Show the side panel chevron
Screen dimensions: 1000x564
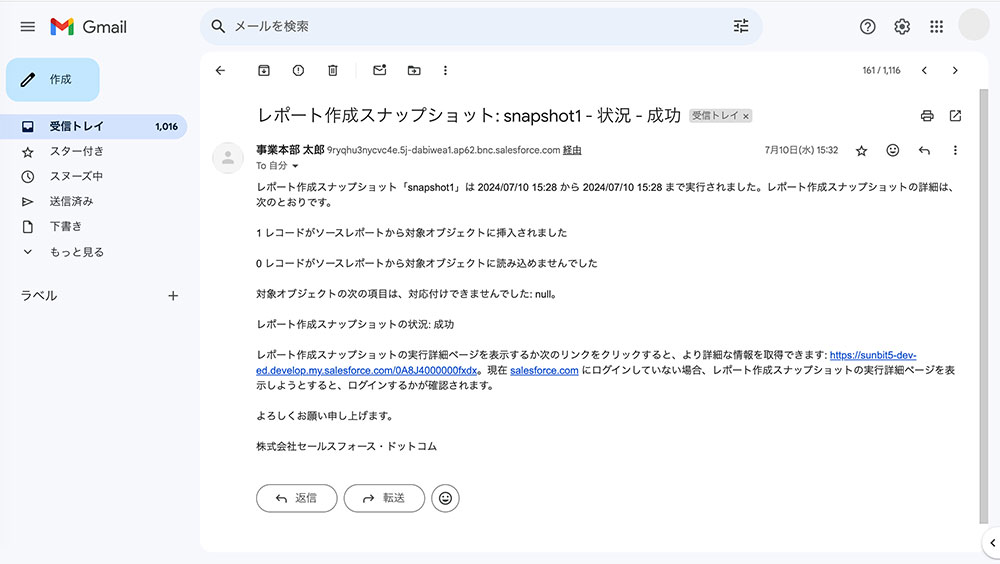pos(992,543)
